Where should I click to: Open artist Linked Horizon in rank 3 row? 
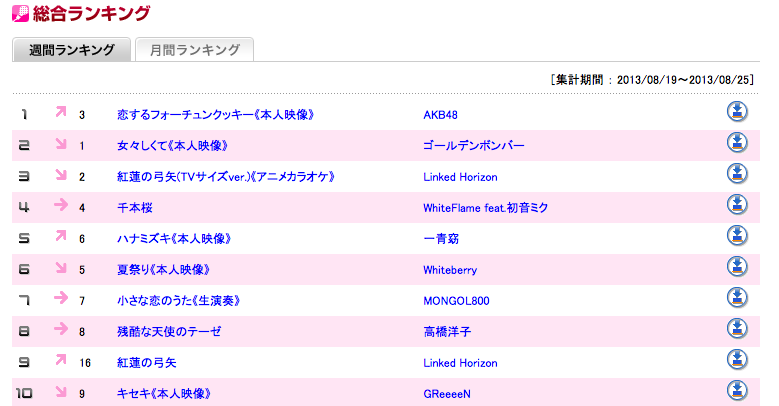pos(460,177)
